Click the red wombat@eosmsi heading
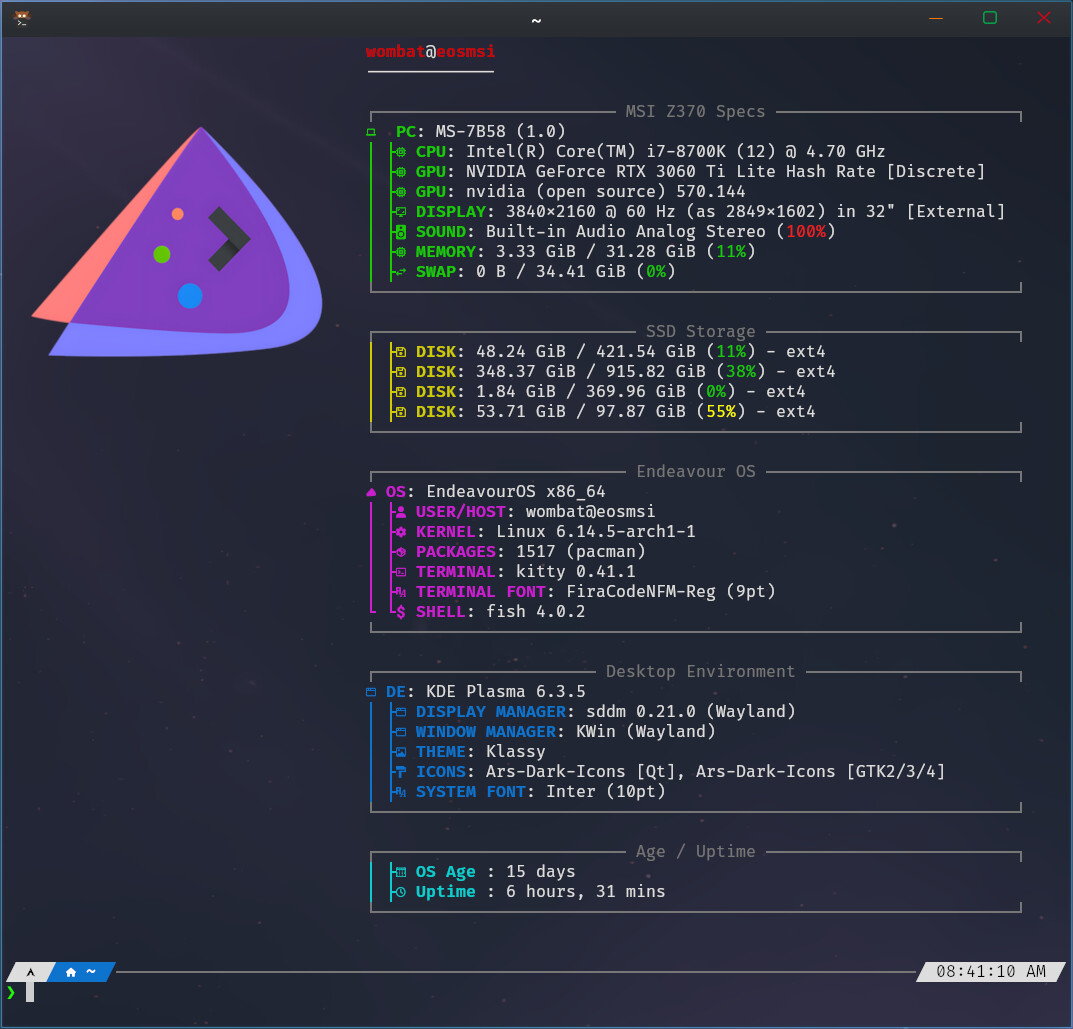This screenshot has height=1029, width=1073. (430, 52)
